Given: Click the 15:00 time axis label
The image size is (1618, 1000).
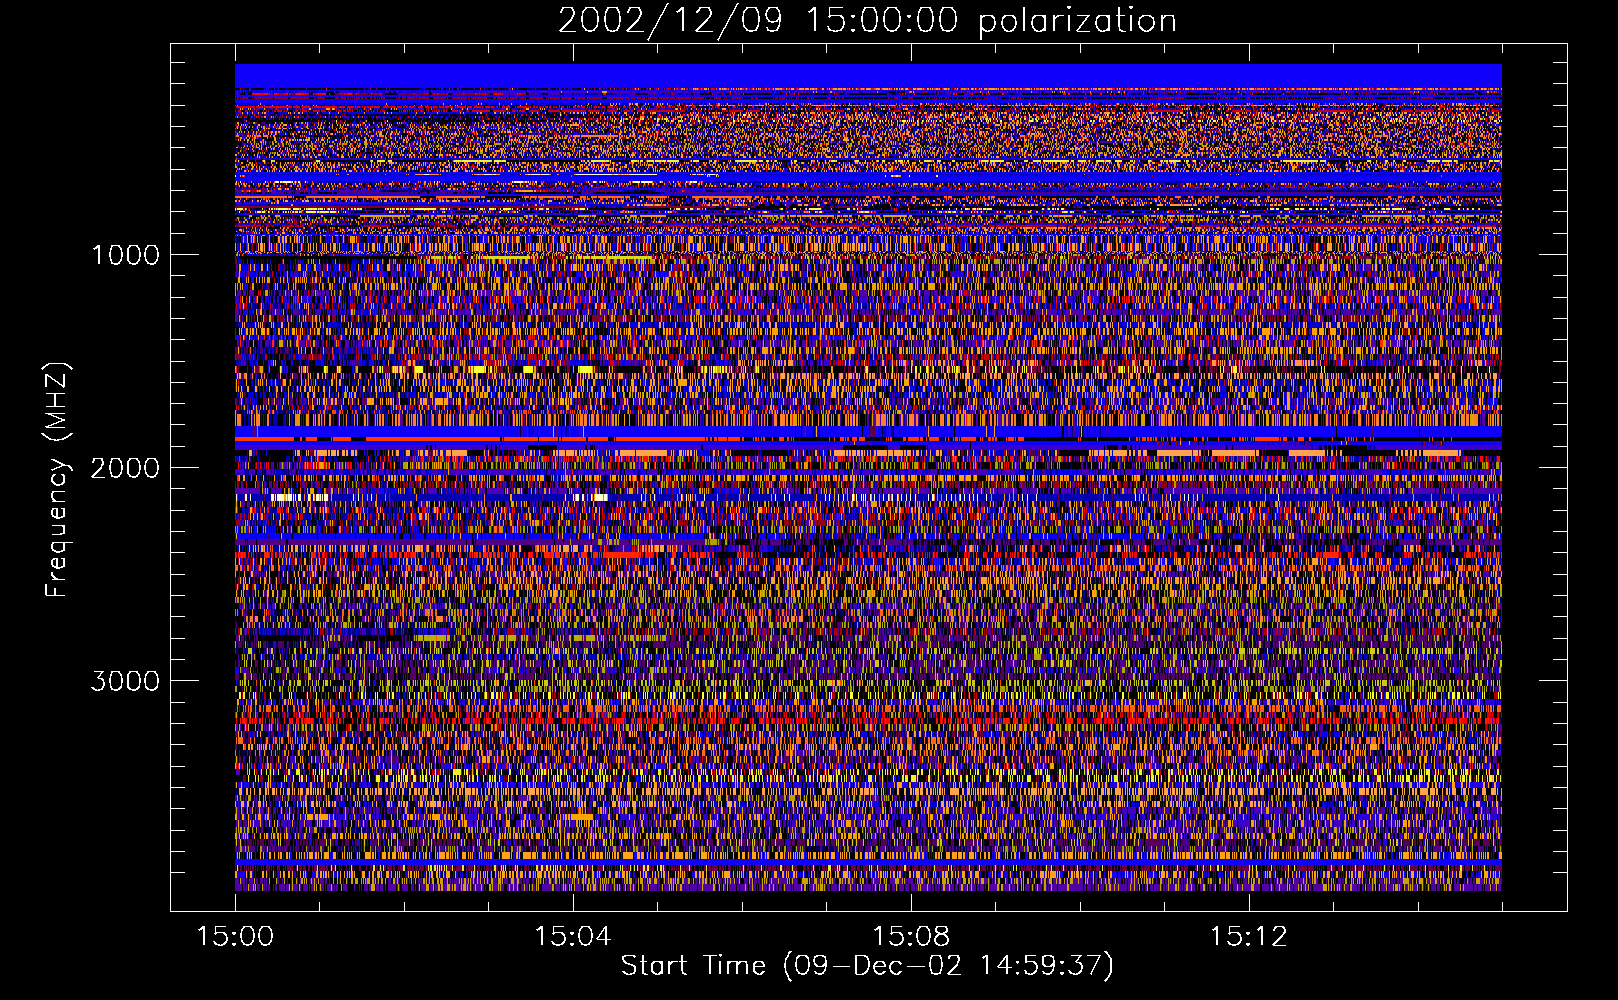Looking at the screenshot, I should point(235,937).
